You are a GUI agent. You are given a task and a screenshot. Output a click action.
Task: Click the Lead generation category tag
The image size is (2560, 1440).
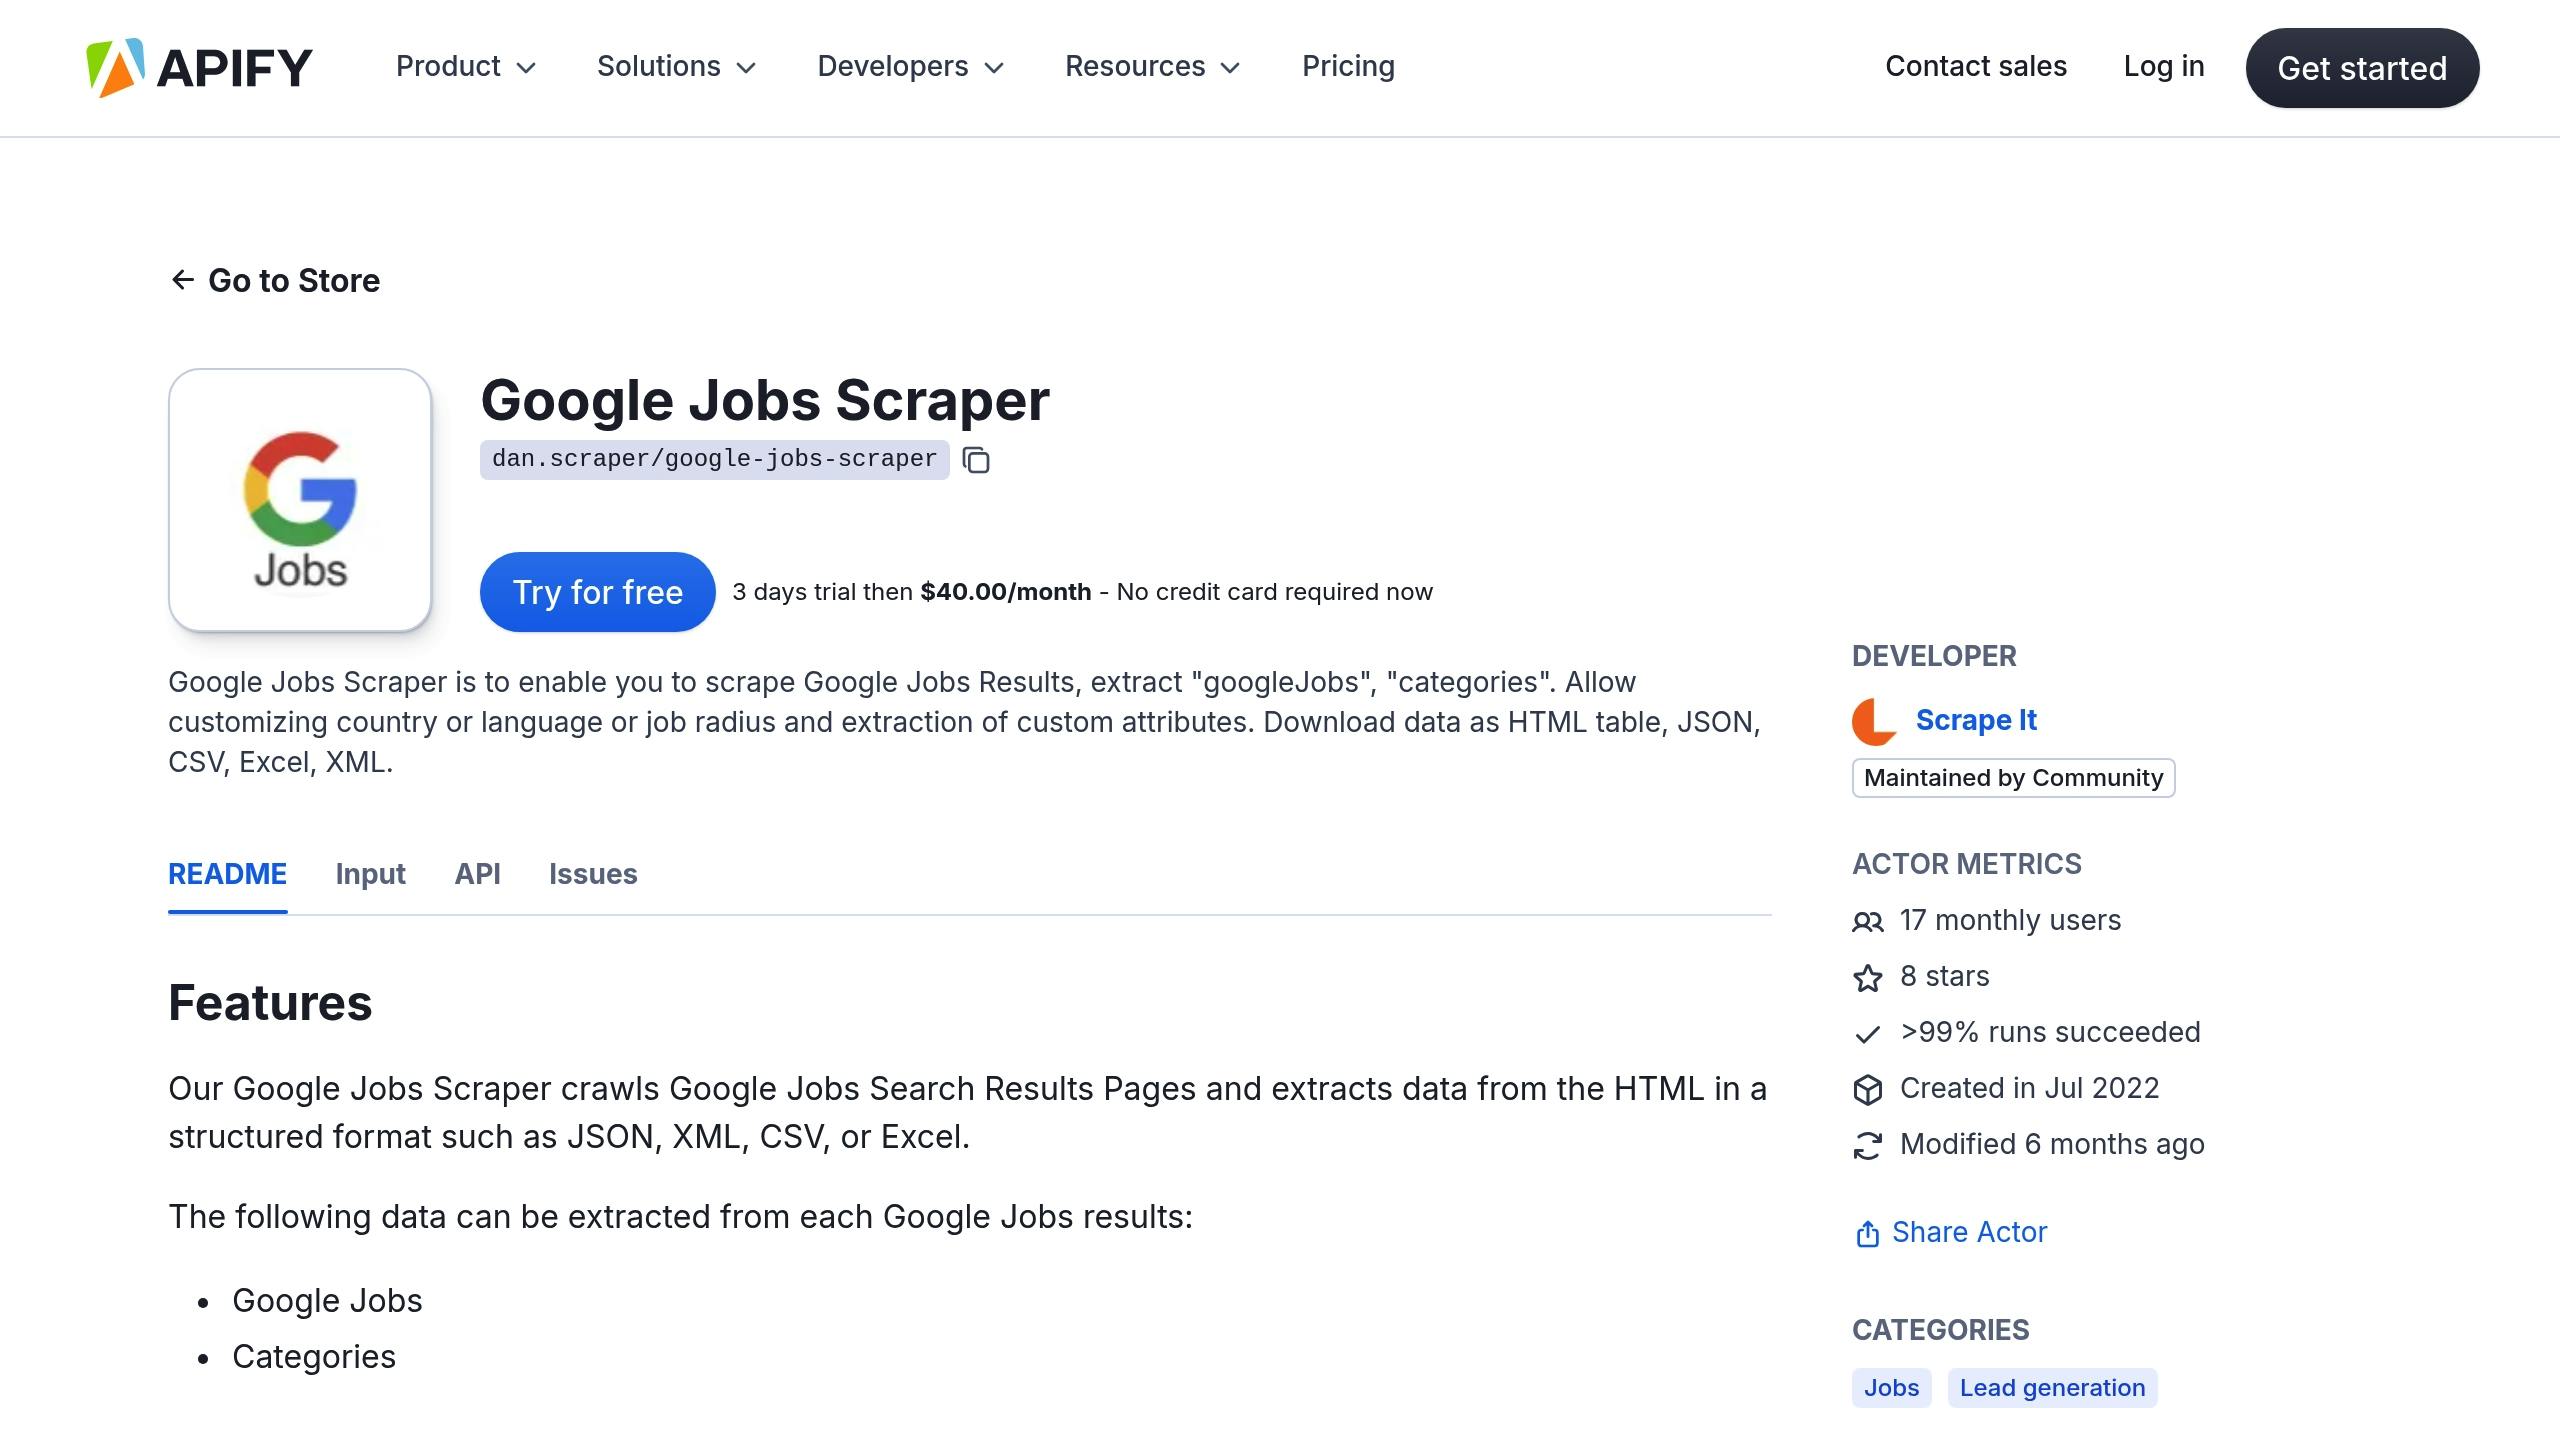click(2052, 1387)
